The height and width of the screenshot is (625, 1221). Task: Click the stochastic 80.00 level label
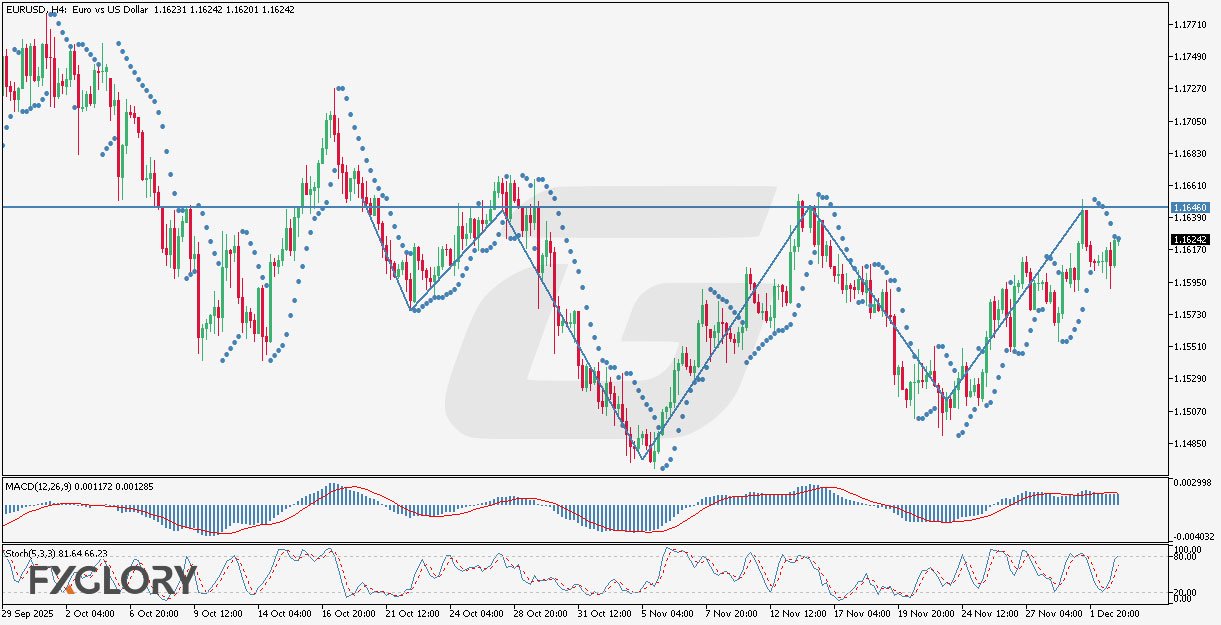click(1186, 559)
